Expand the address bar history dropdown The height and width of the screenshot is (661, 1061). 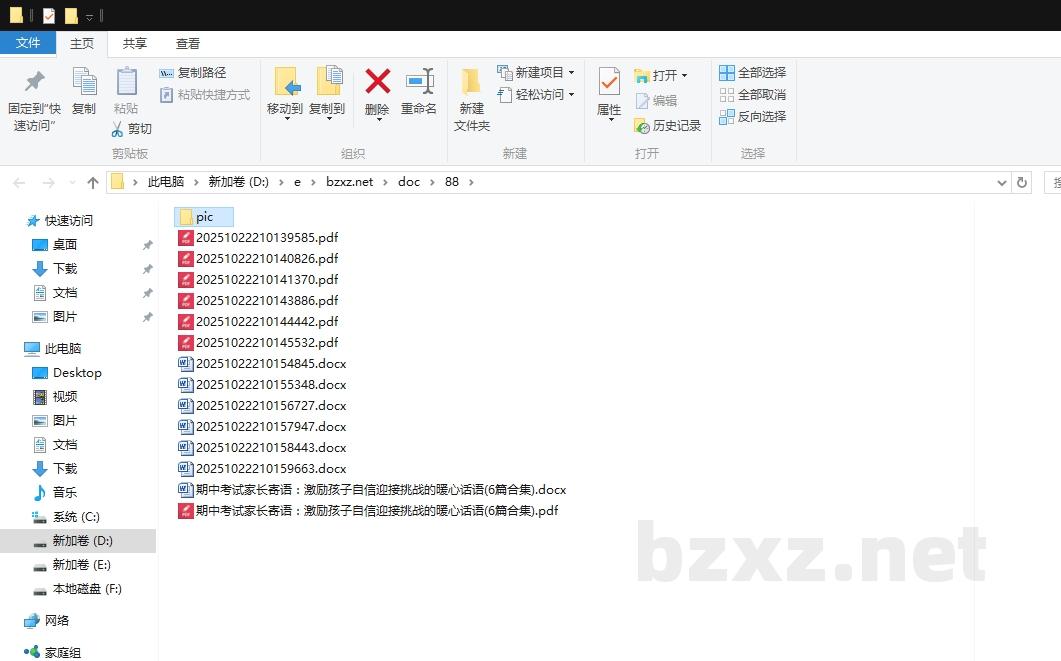[x=1002, y=182]
